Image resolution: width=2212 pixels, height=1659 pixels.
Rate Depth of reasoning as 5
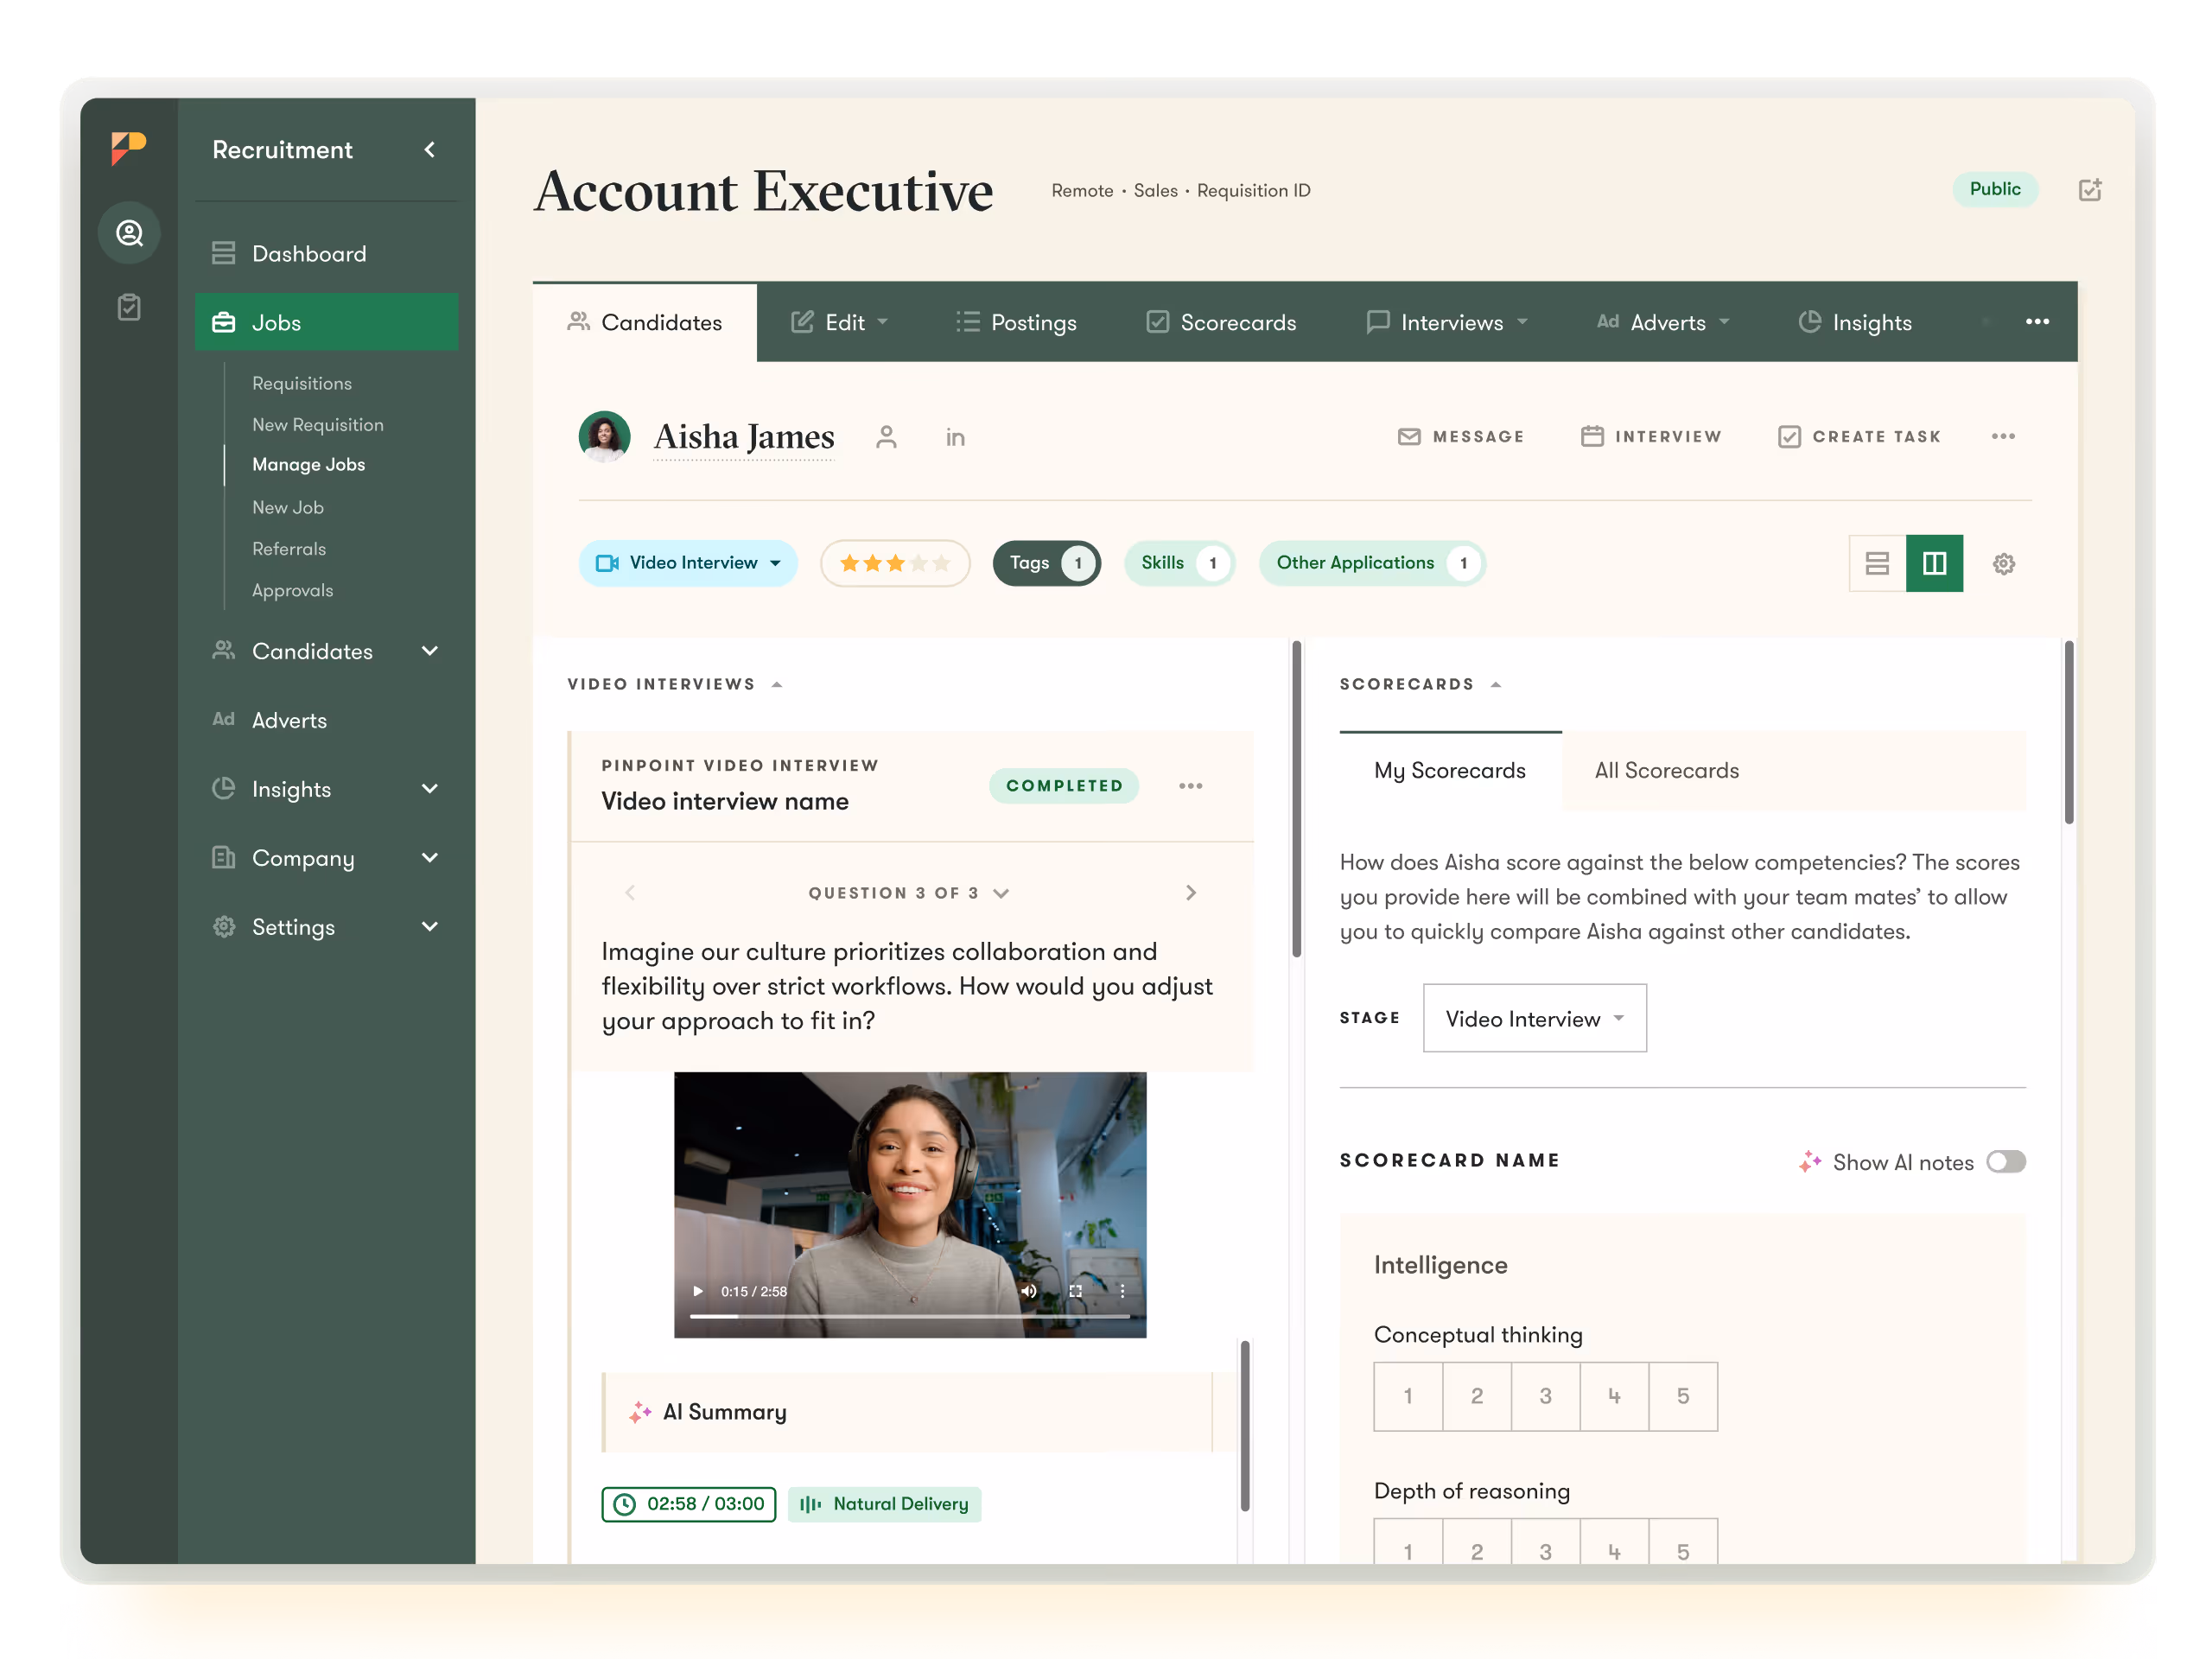1683,1542
